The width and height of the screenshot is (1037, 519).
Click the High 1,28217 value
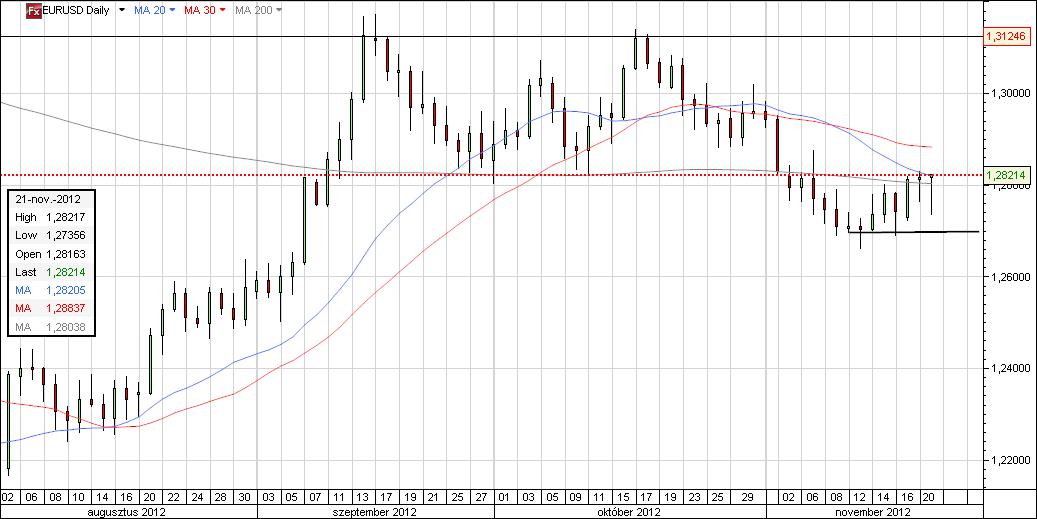[x=65, y=217]
